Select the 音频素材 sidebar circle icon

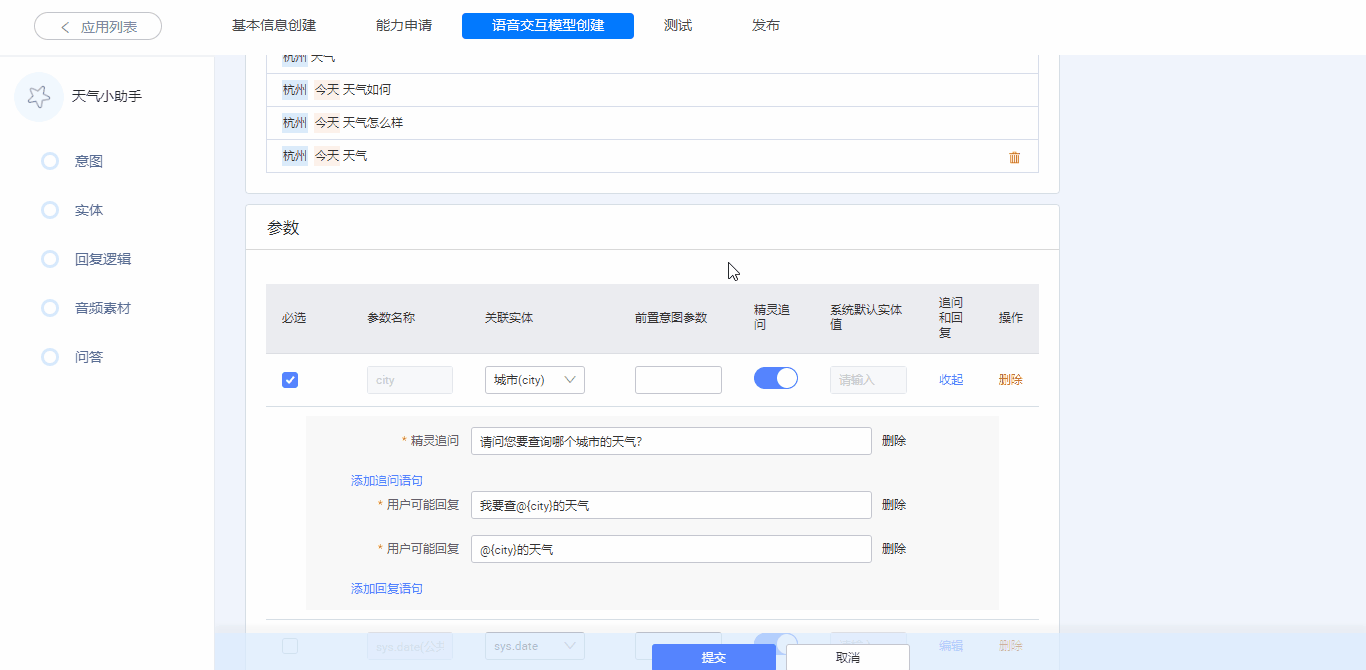50,308
